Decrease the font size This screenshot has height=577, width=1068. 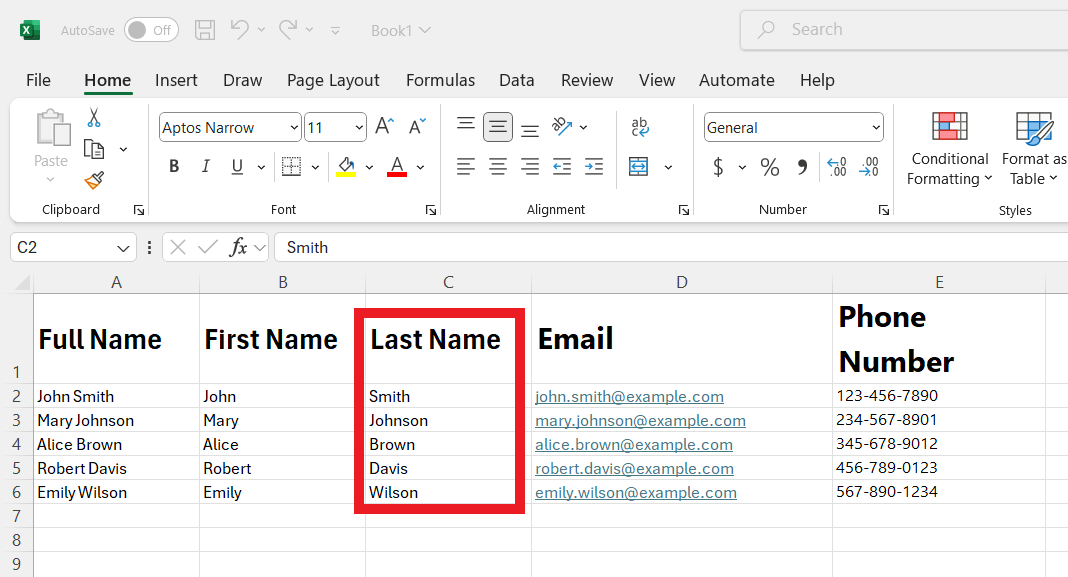(417, 127)
